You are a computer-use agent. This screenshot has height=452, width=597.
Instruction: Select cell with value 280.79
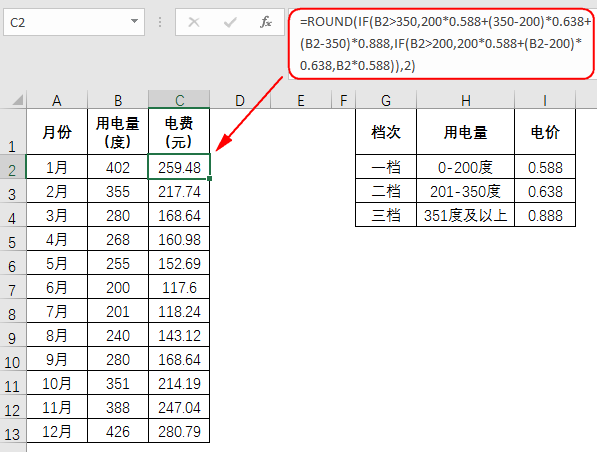(179, 431)
